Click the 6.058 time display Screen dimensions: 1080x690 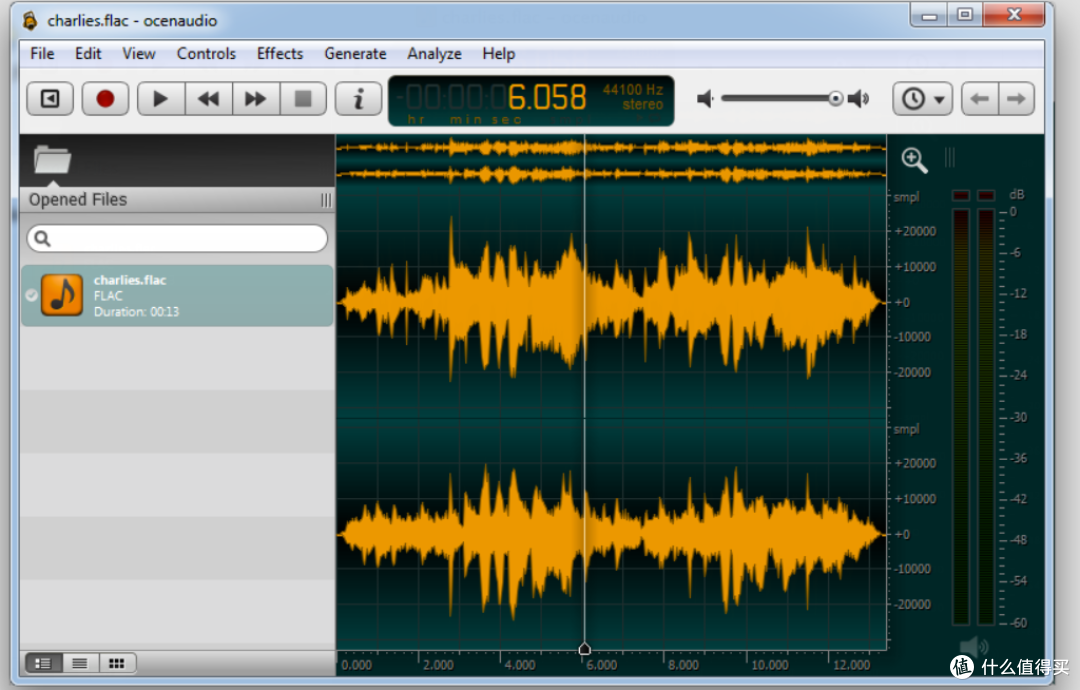tap(547, 97)
